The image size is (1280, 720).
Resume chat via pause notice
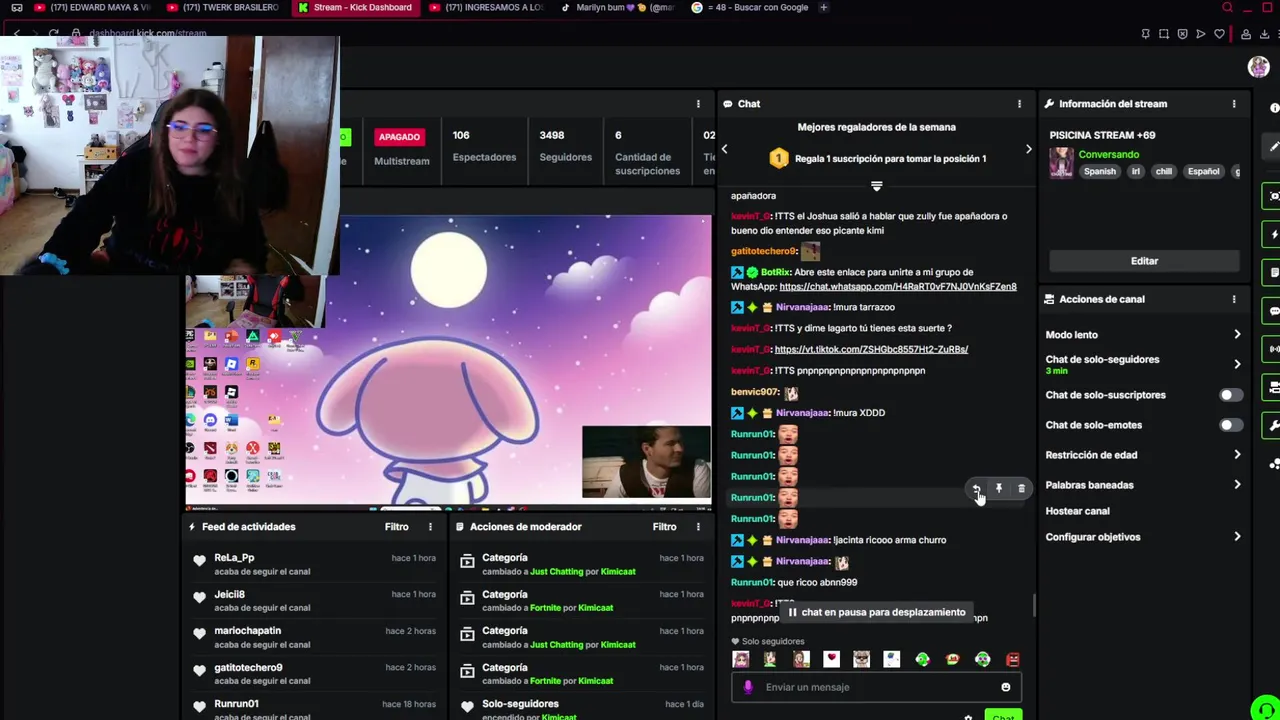[876, 612]
